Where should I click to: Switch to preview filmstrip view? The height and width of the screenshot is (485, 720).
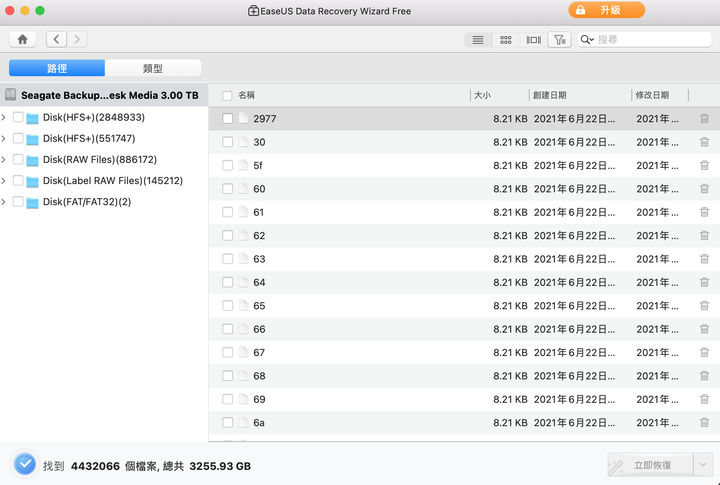[x=533, y=40]
